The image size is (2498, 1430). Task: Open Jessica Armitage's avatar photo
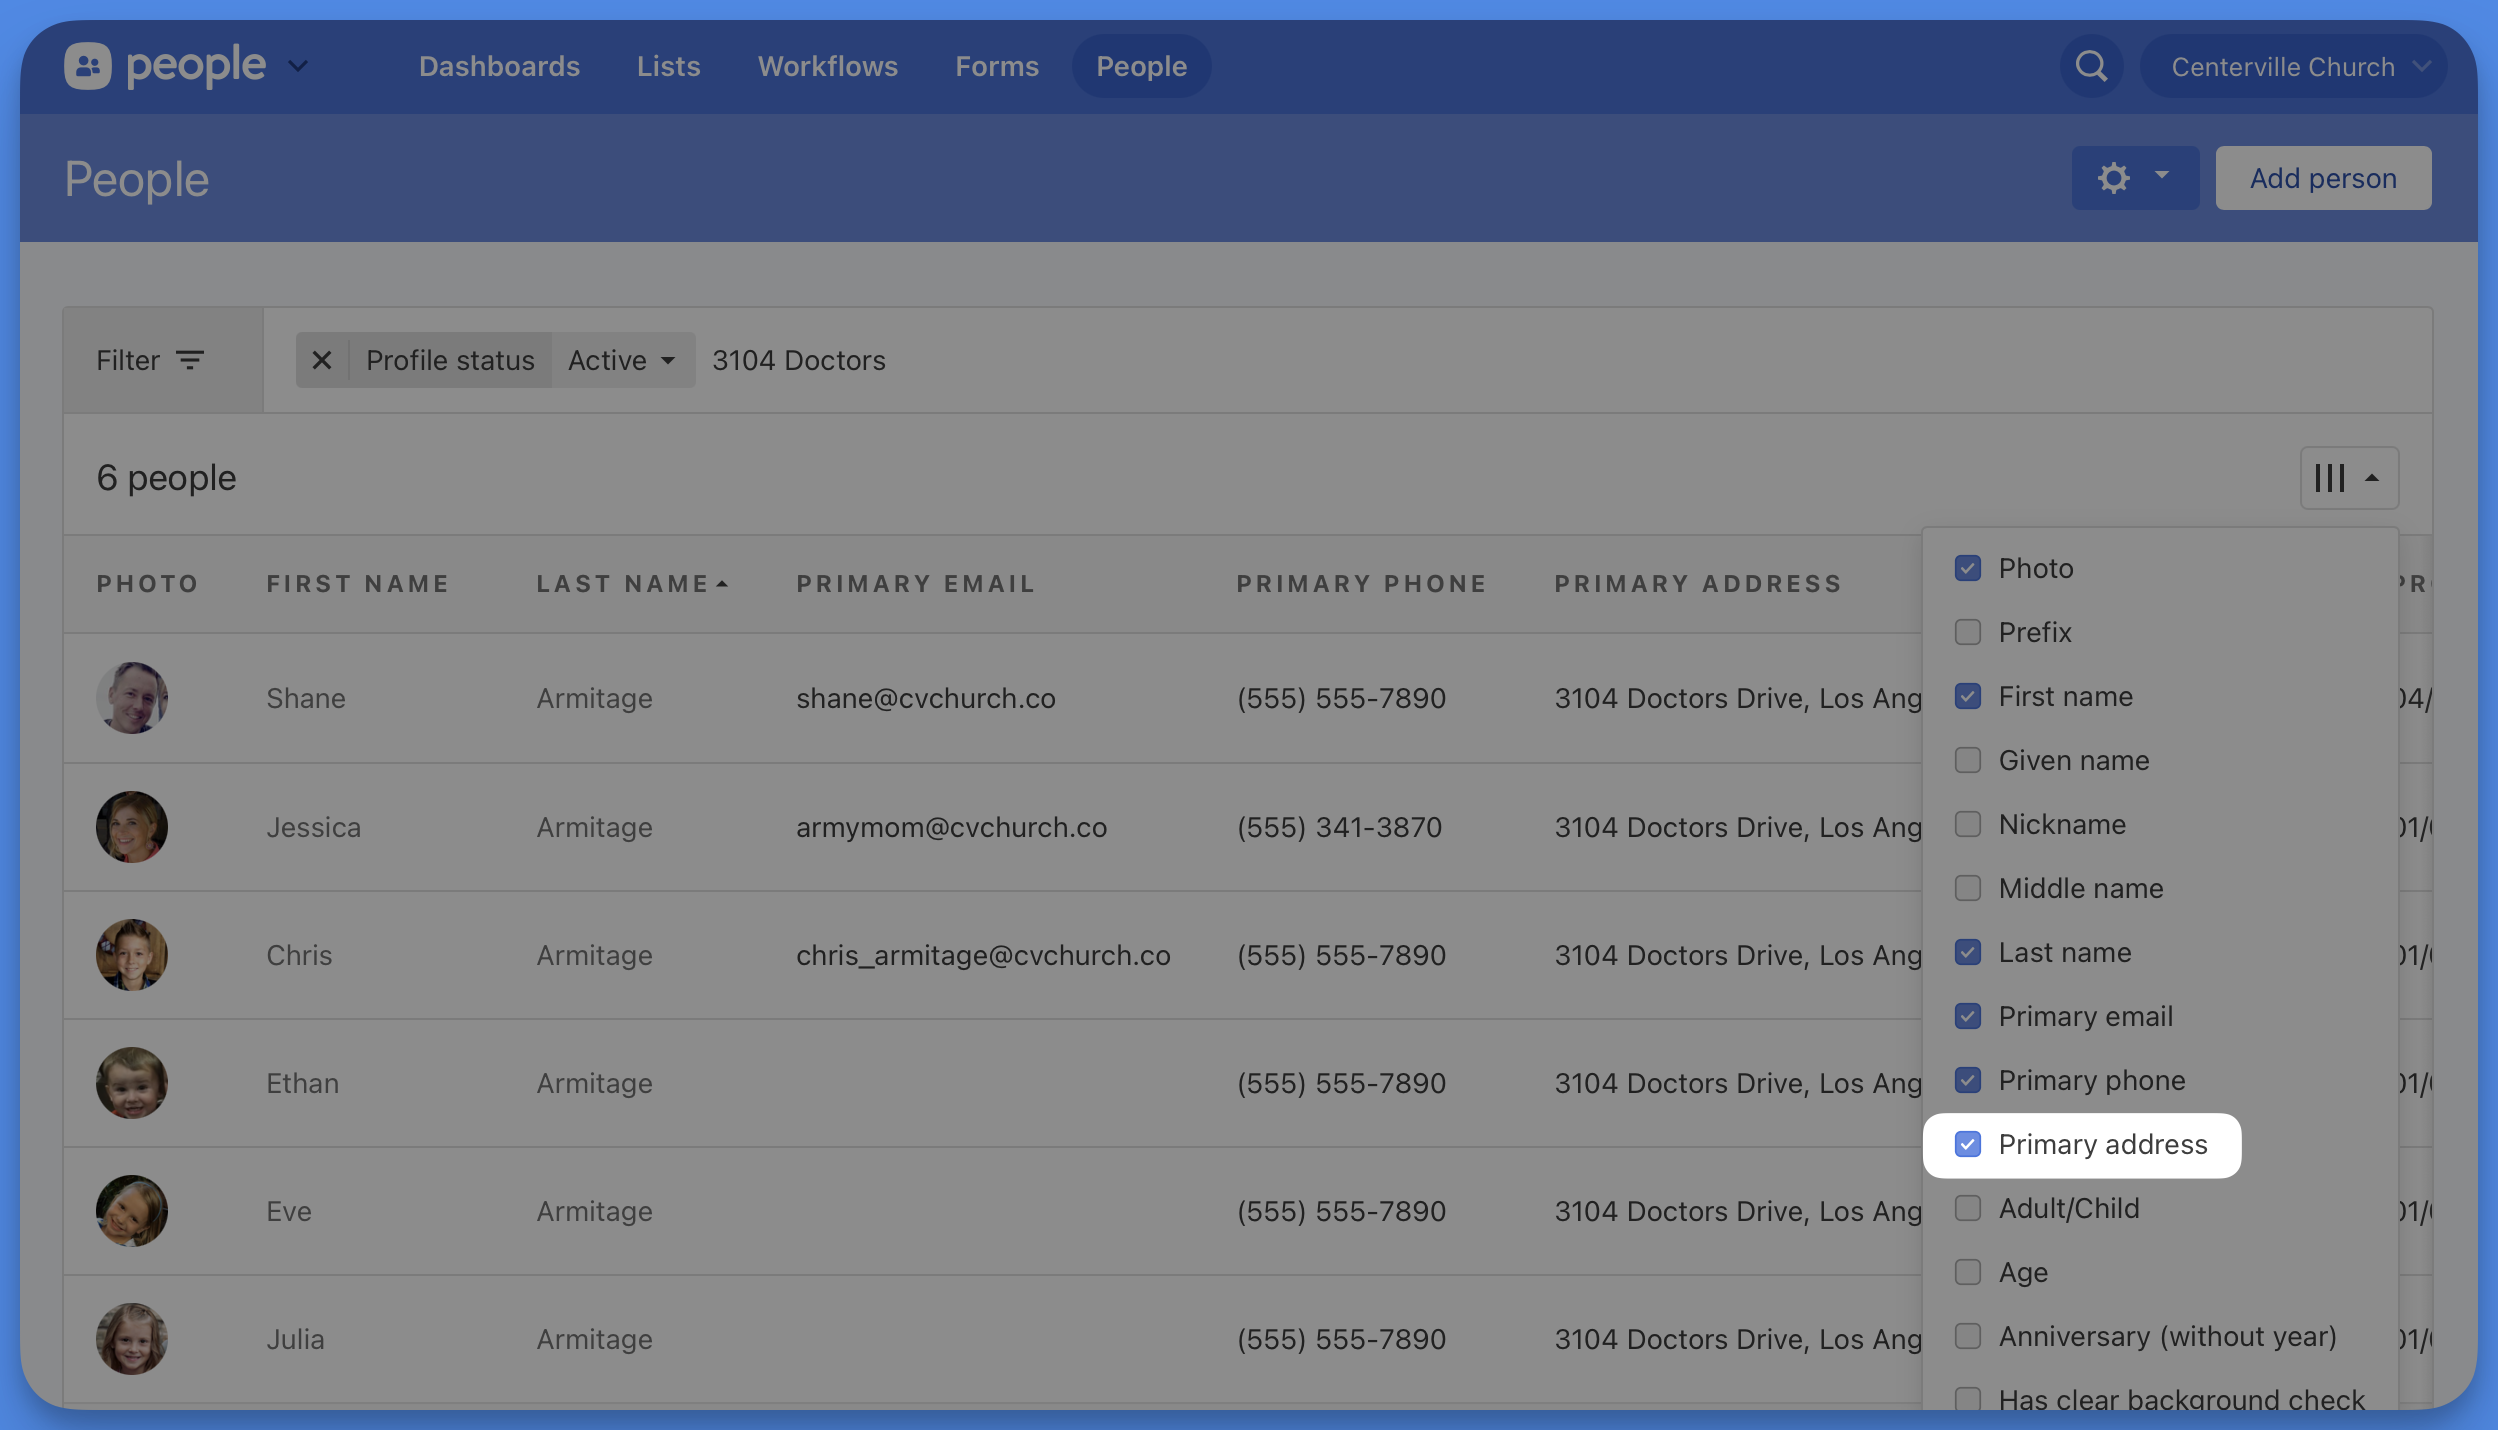[x=132, y=827]
